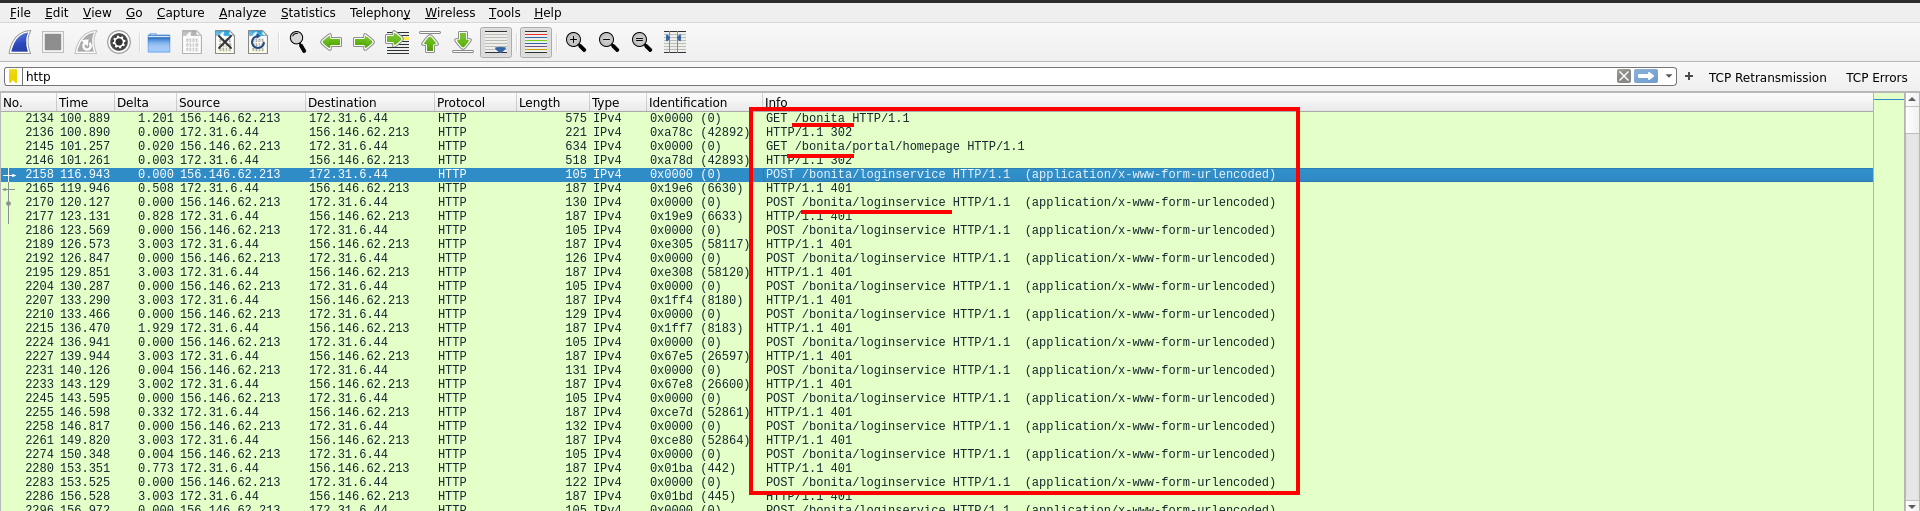This screenshot has height=511, width=1920.
Task: Clear the display filter field
Action: (1624, 77)
